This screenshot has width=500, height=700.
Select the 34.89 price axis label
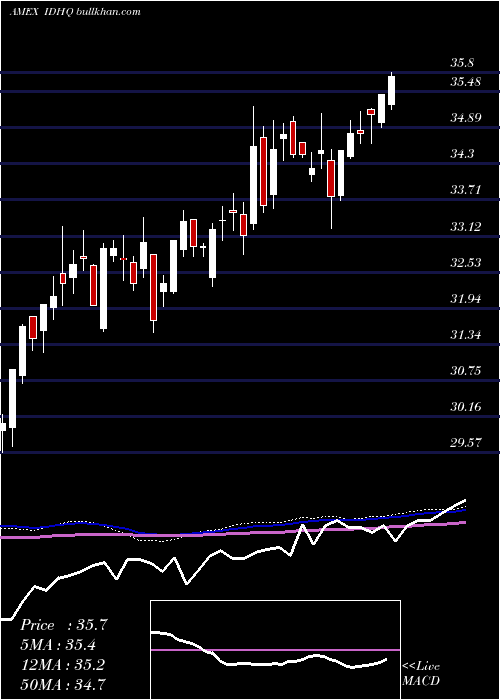pyautogui.click(x=465, y=118)
